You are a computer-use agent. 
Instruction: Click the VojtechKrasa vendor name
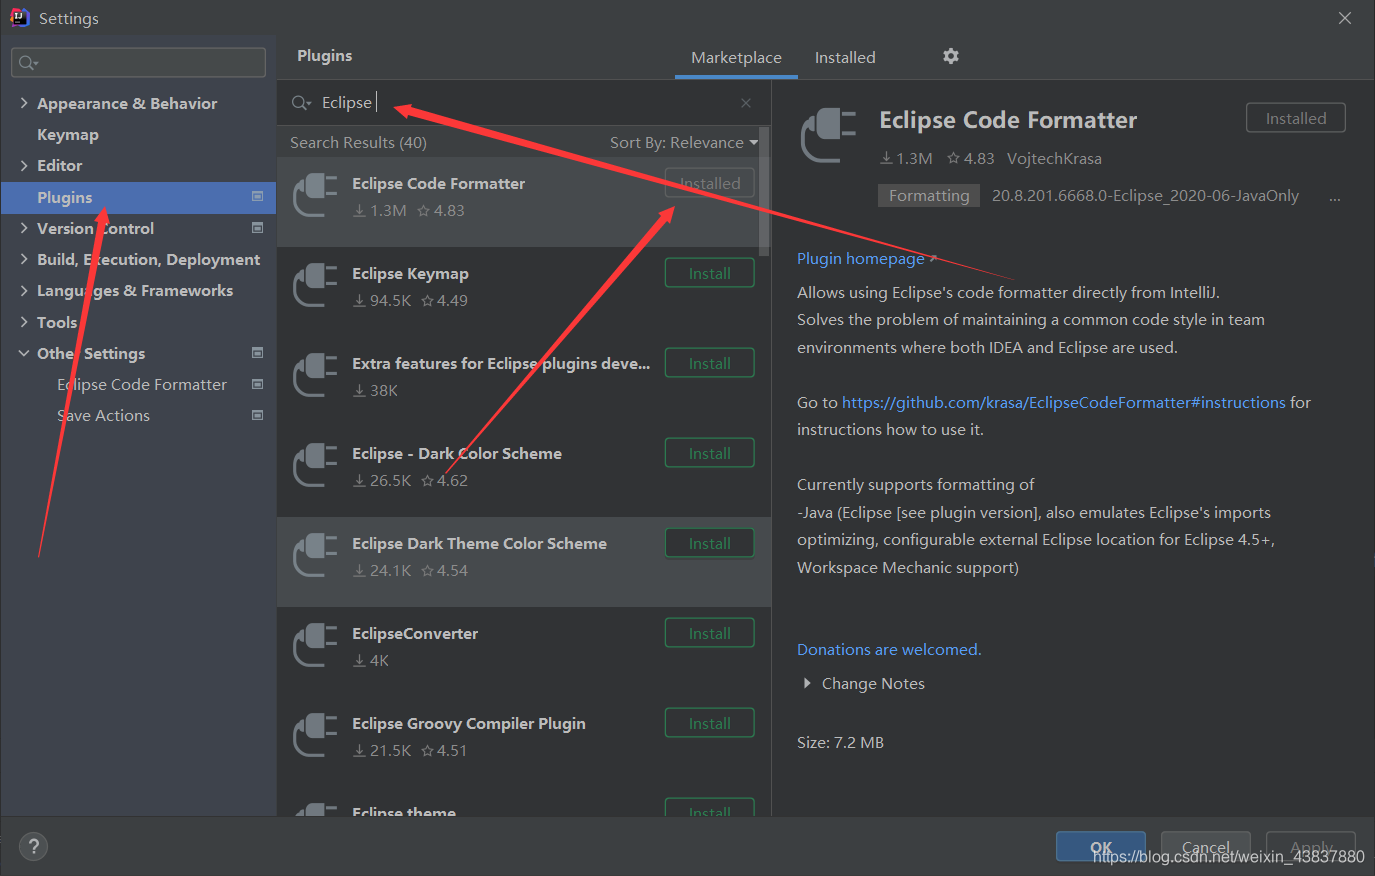pyautogui.click(x=1054, y=158)
